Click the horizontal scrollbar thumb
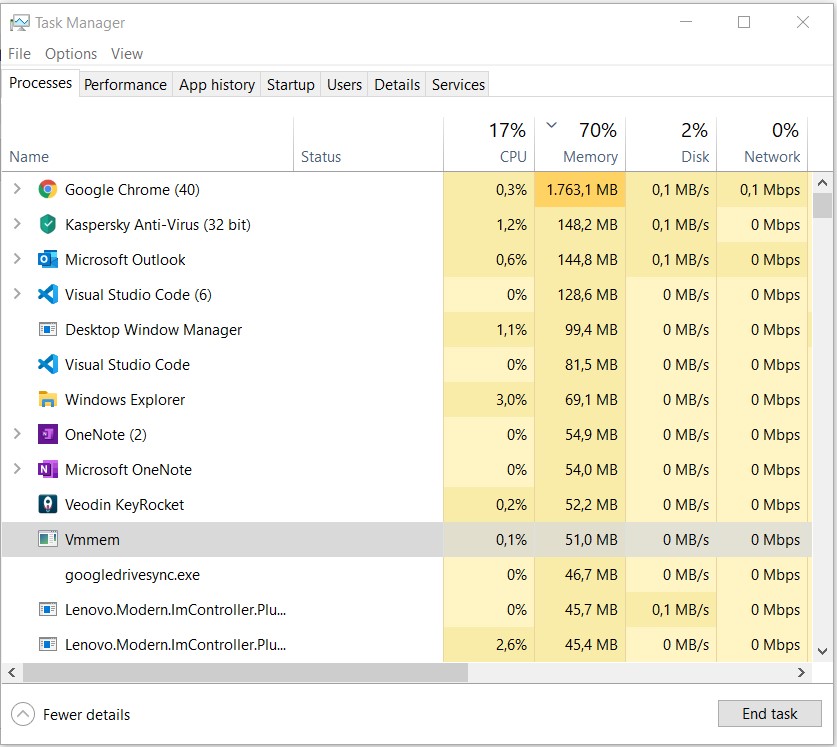The image size is (837, 747). click(x=246, y=673)
